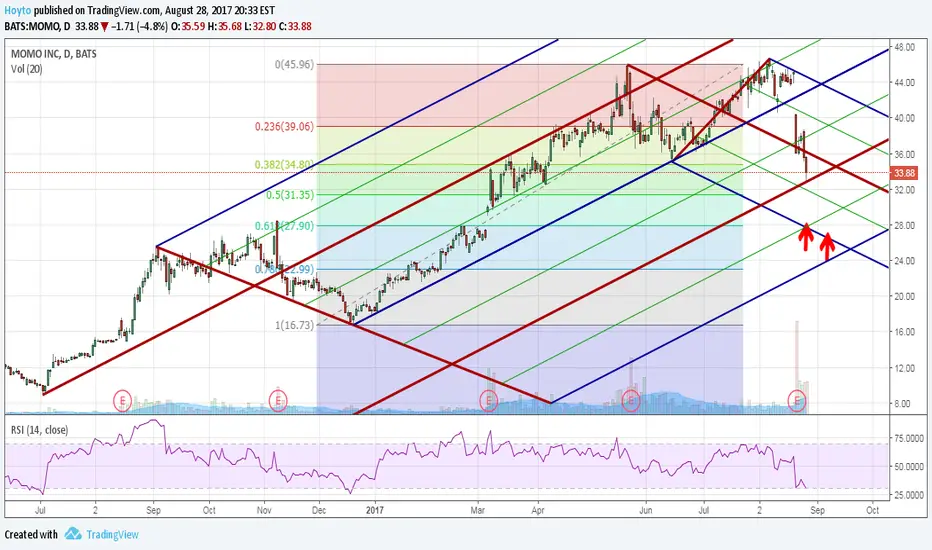Select the Vol (20) indicator legend

tap(27, 69)
